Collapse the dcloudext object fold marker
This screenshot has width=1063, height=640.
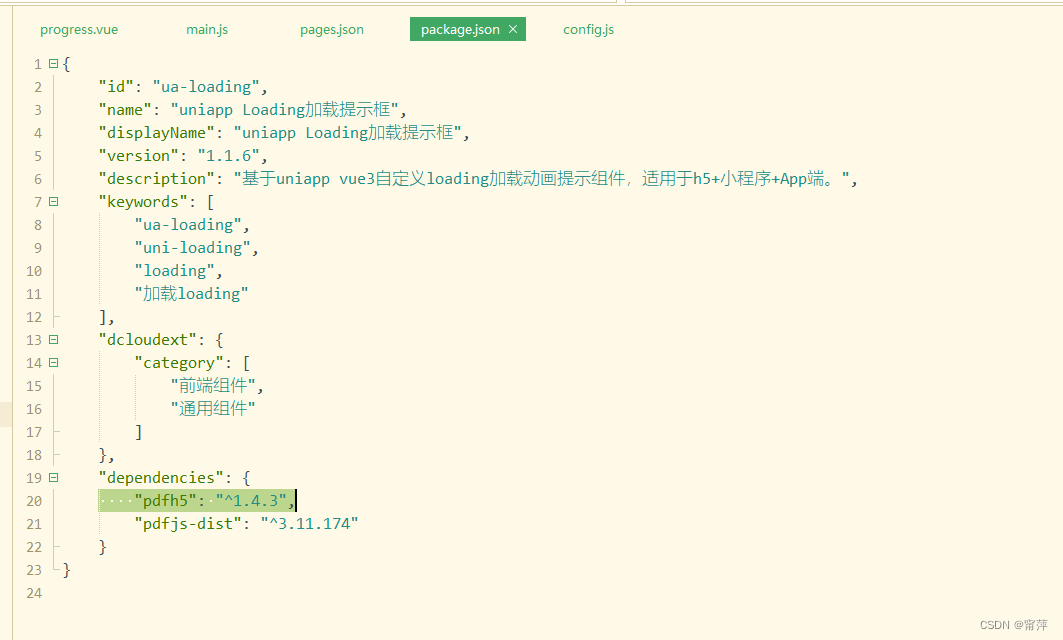click(53, 339)
